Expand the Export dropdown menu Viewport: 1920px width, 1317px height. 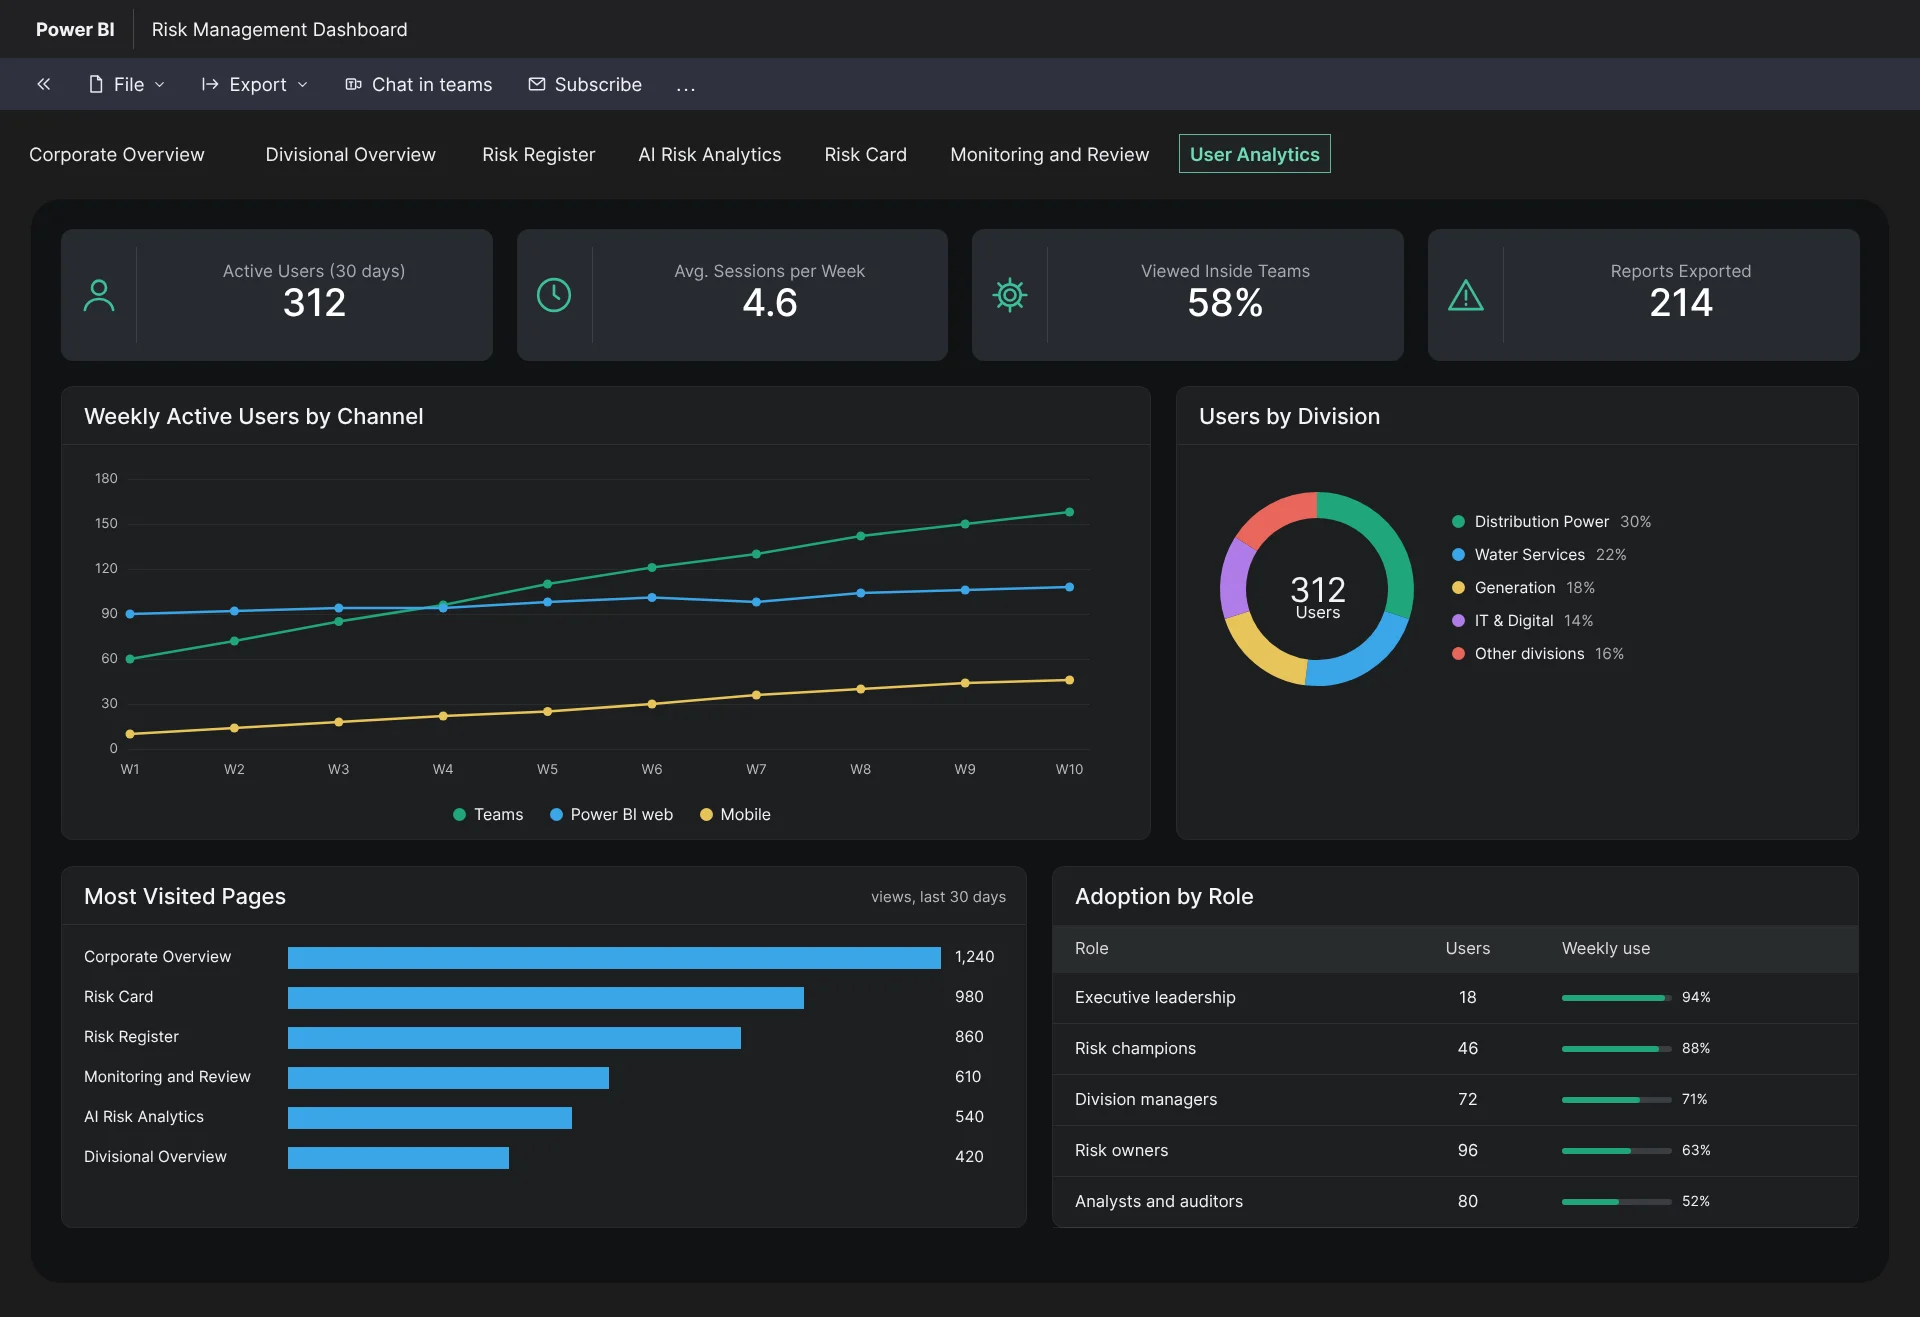coord(255,84)
